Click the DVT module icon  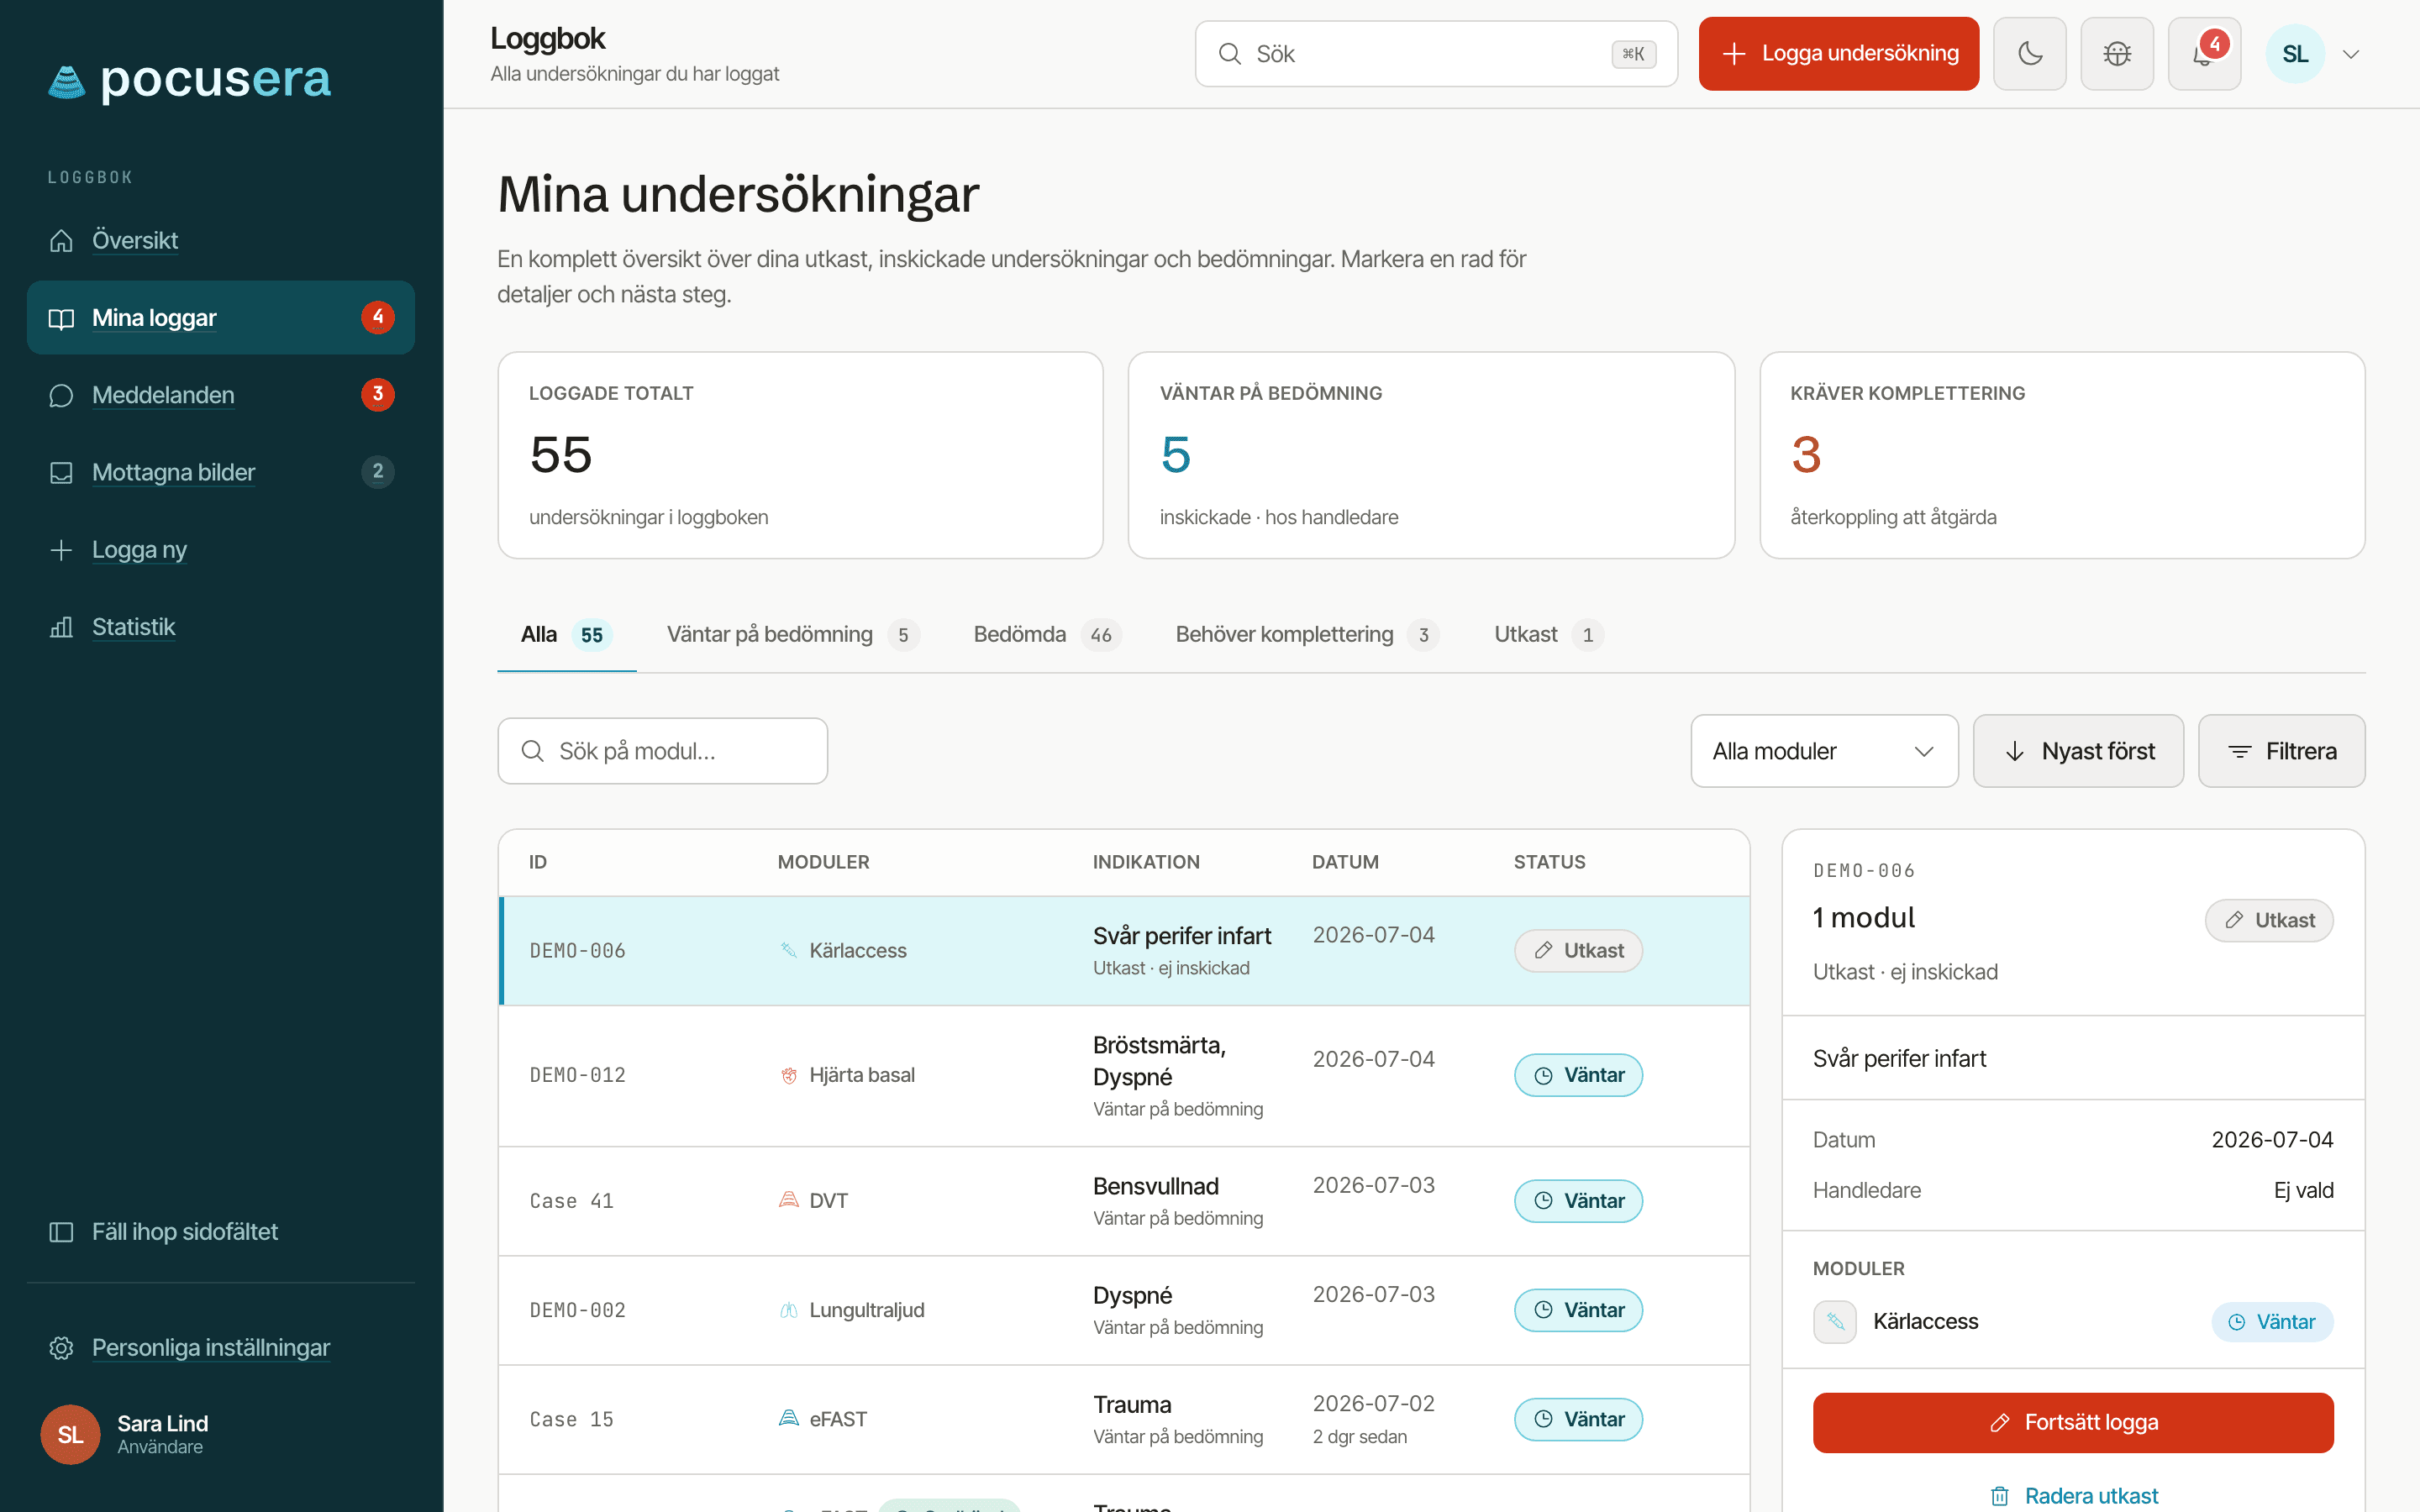point(788,1200)
